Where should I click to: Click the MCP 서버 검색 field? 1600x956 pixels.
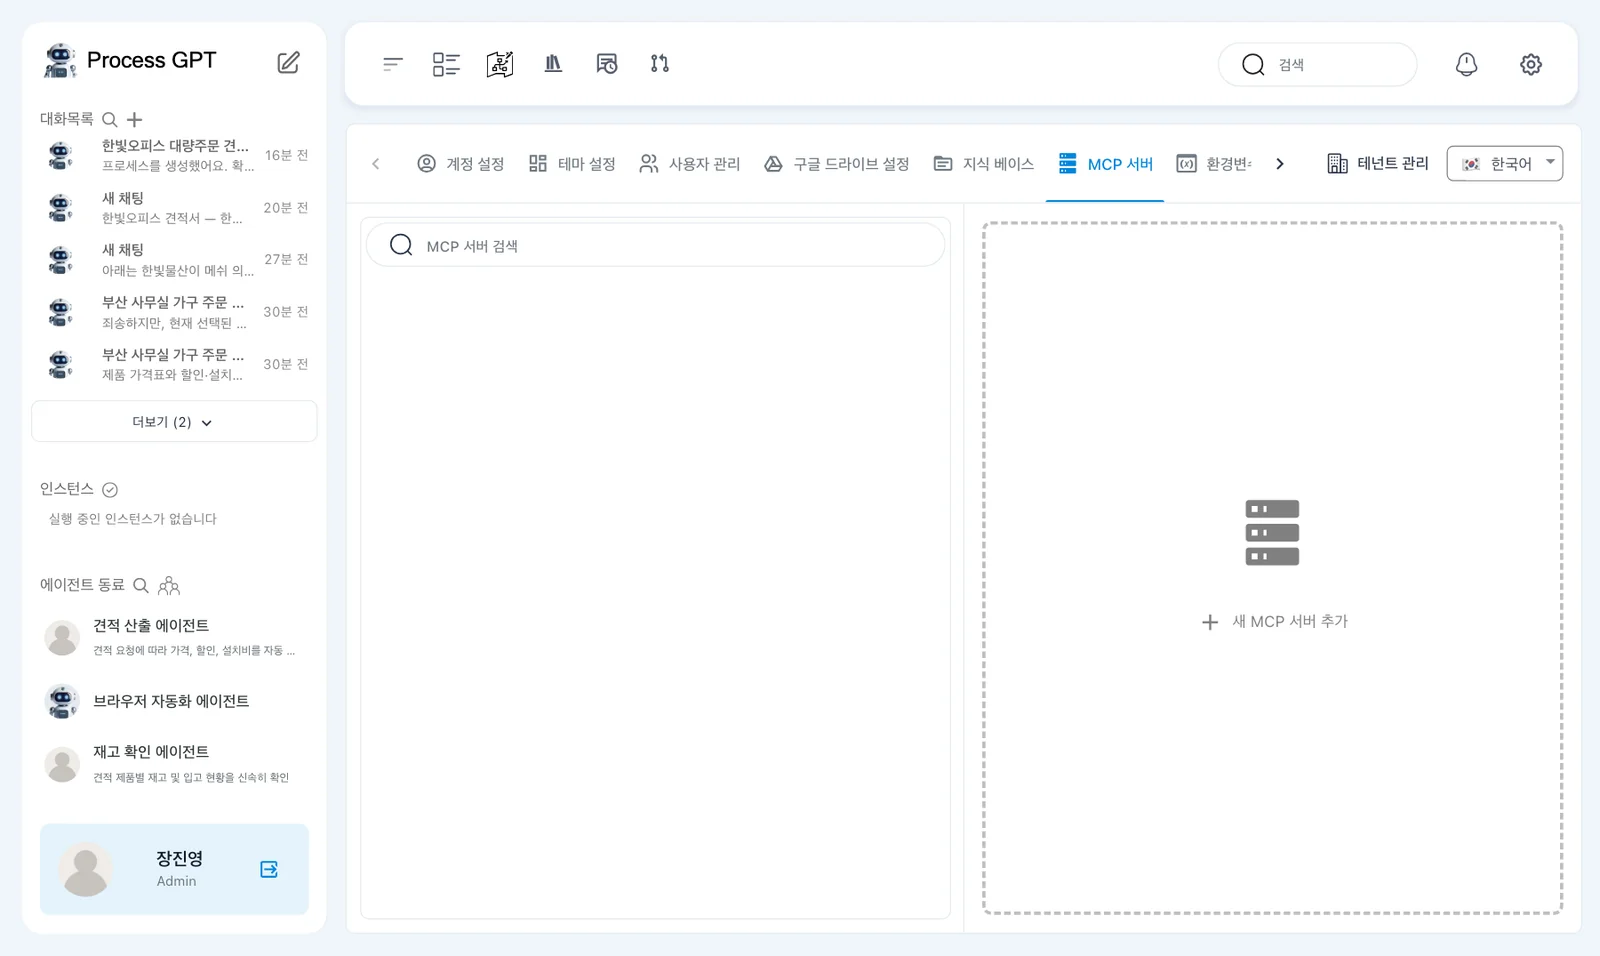tap(655, 245)
